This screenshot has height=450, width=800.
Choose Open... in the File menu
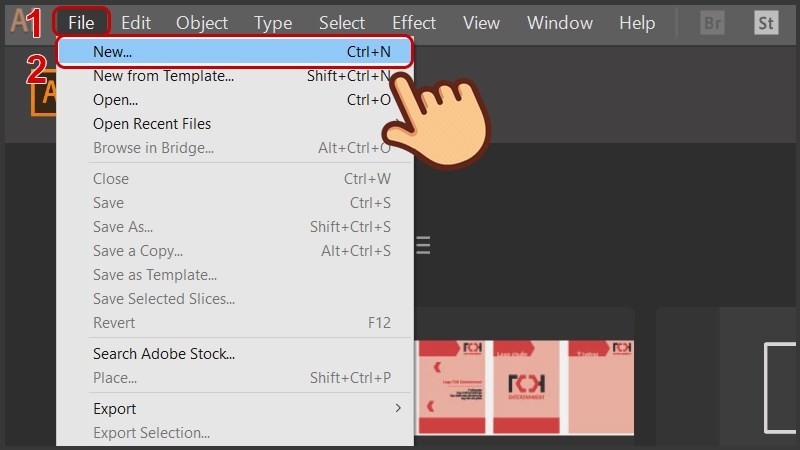115,100
